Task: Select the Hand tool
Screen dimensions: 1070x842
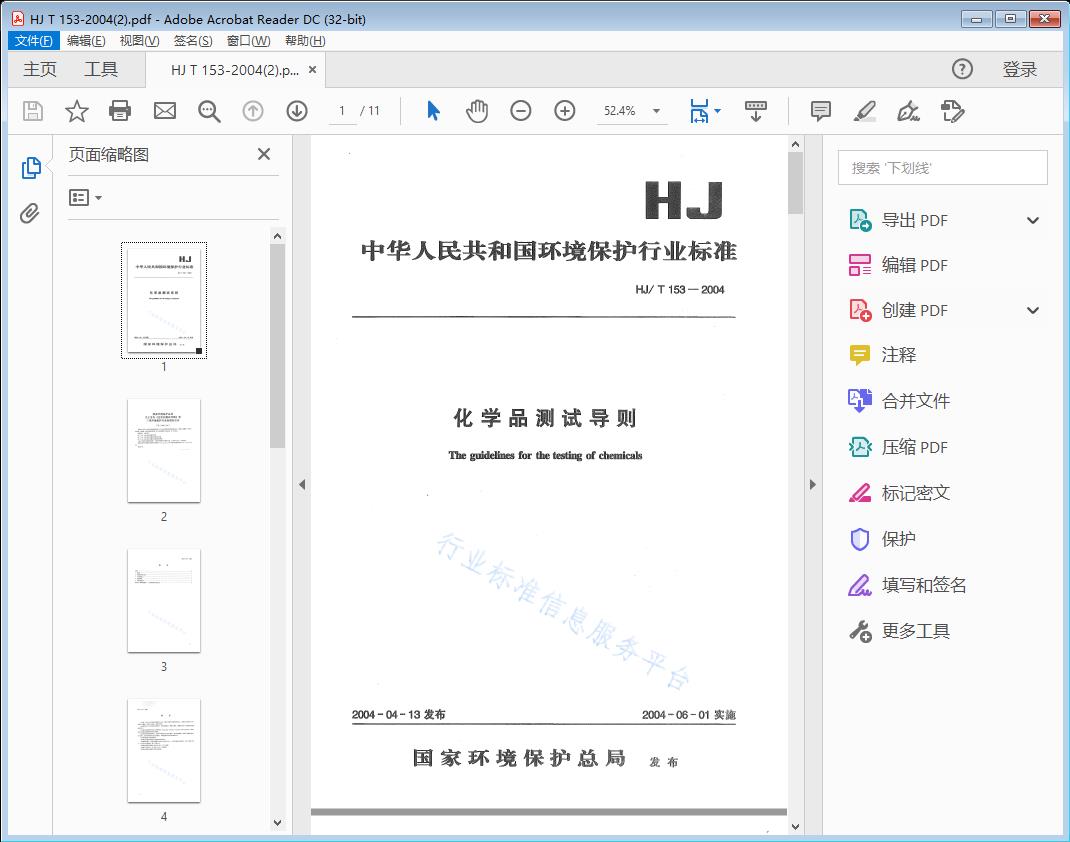Action: point(477,111)
